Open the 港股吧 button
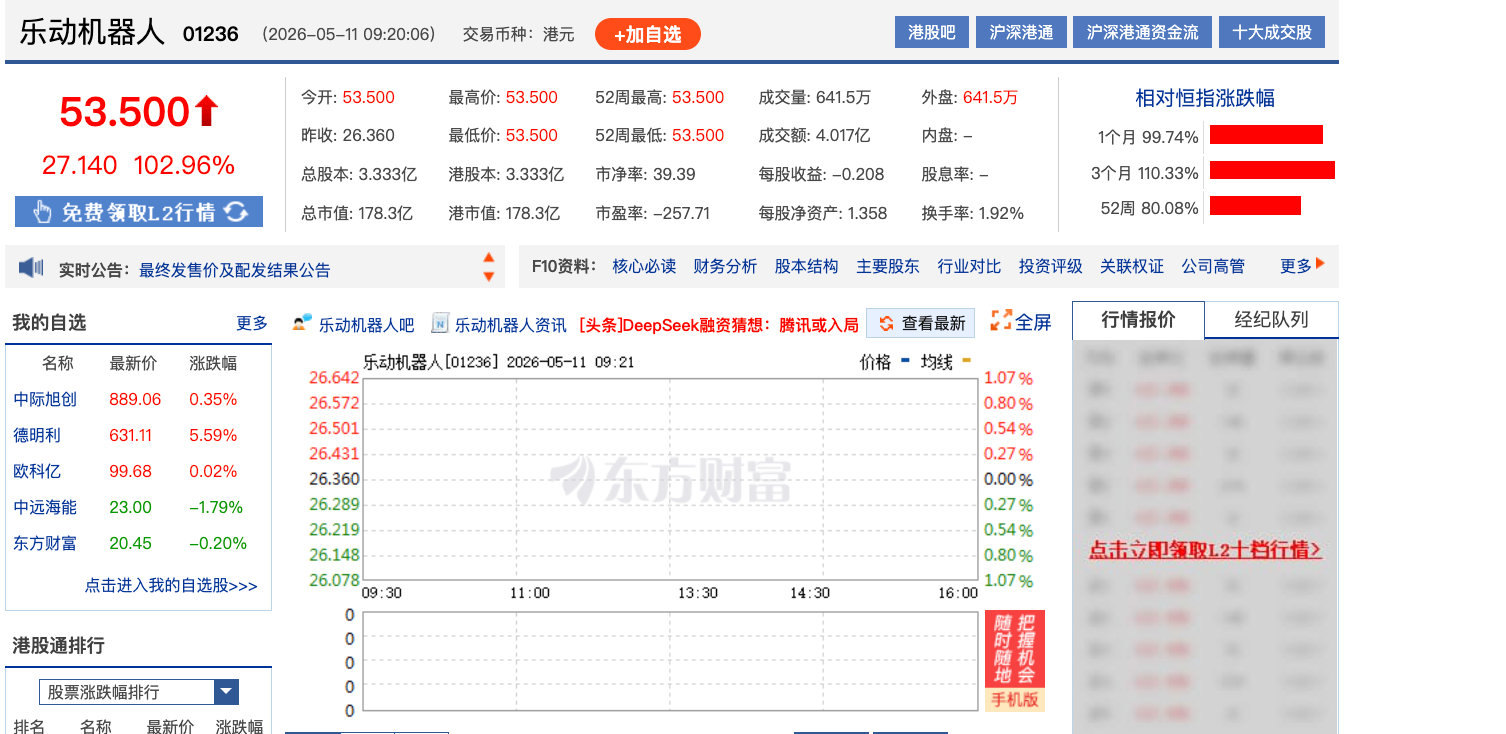The height and width of the screenshot is (734, 1506). pos(931,32)
